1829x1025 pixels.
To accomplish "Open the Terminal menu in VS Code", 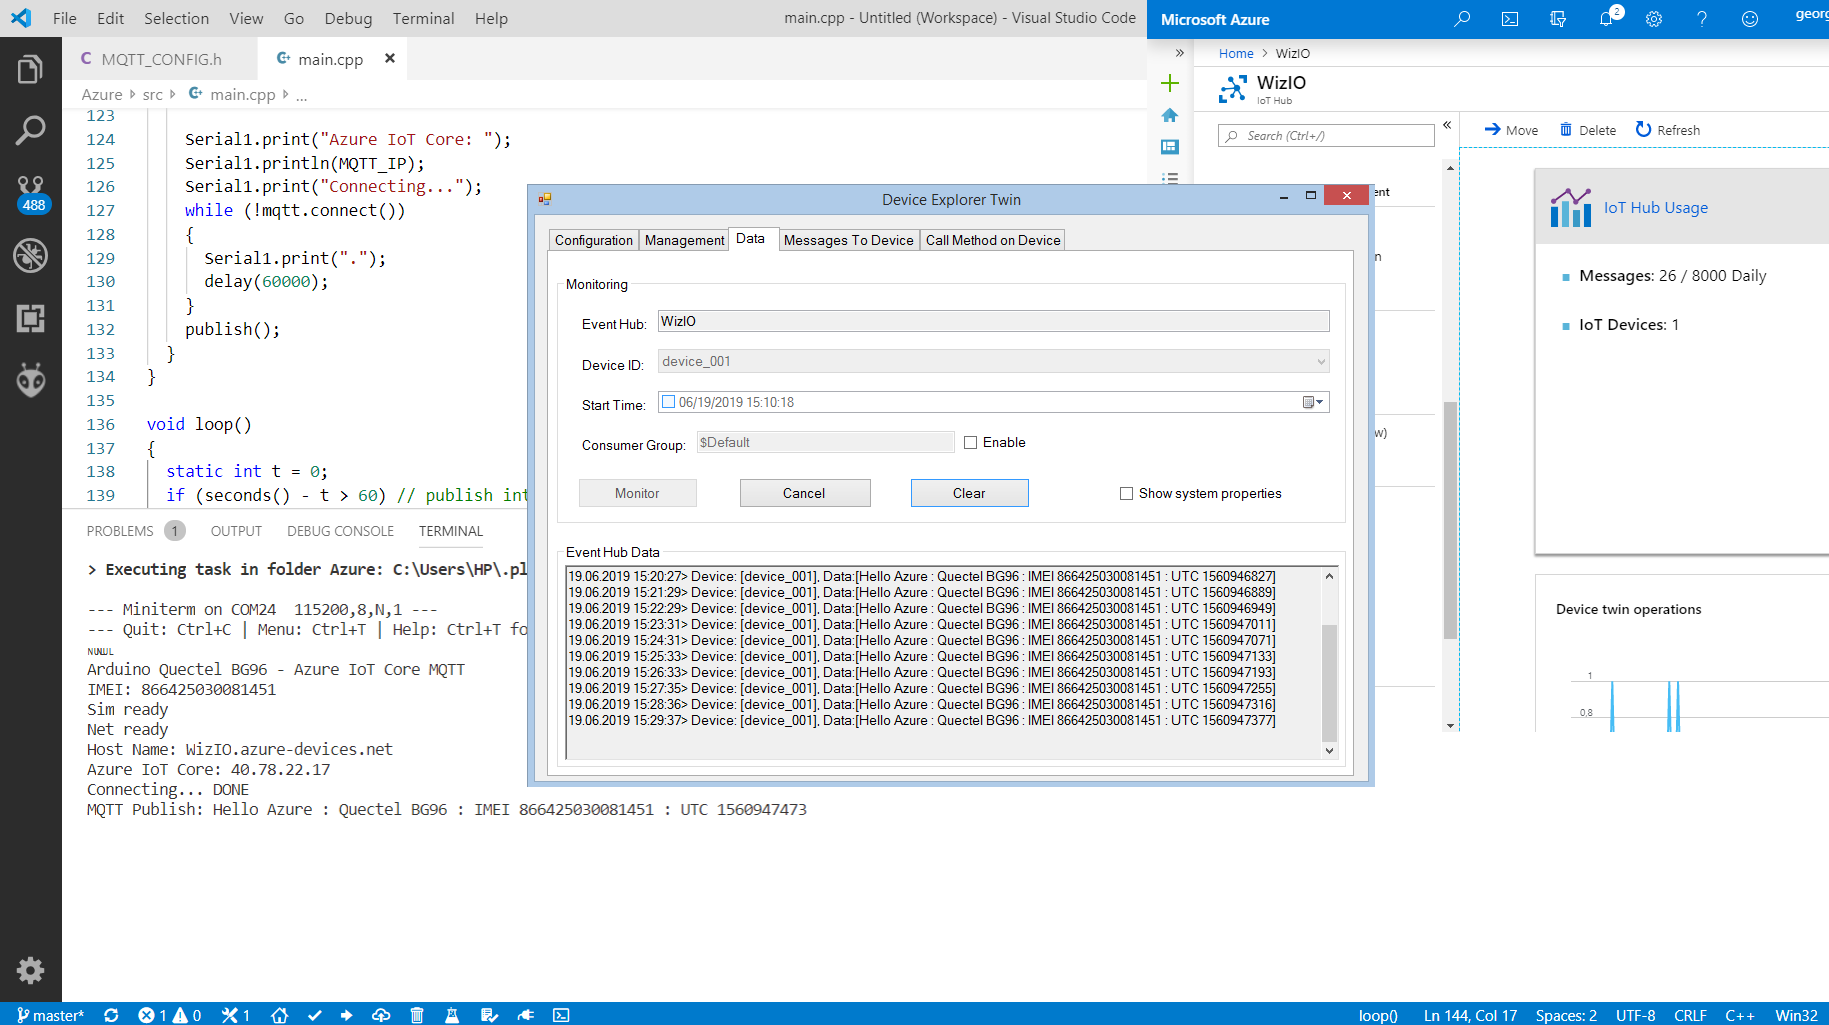I will [x=423, y=18].
